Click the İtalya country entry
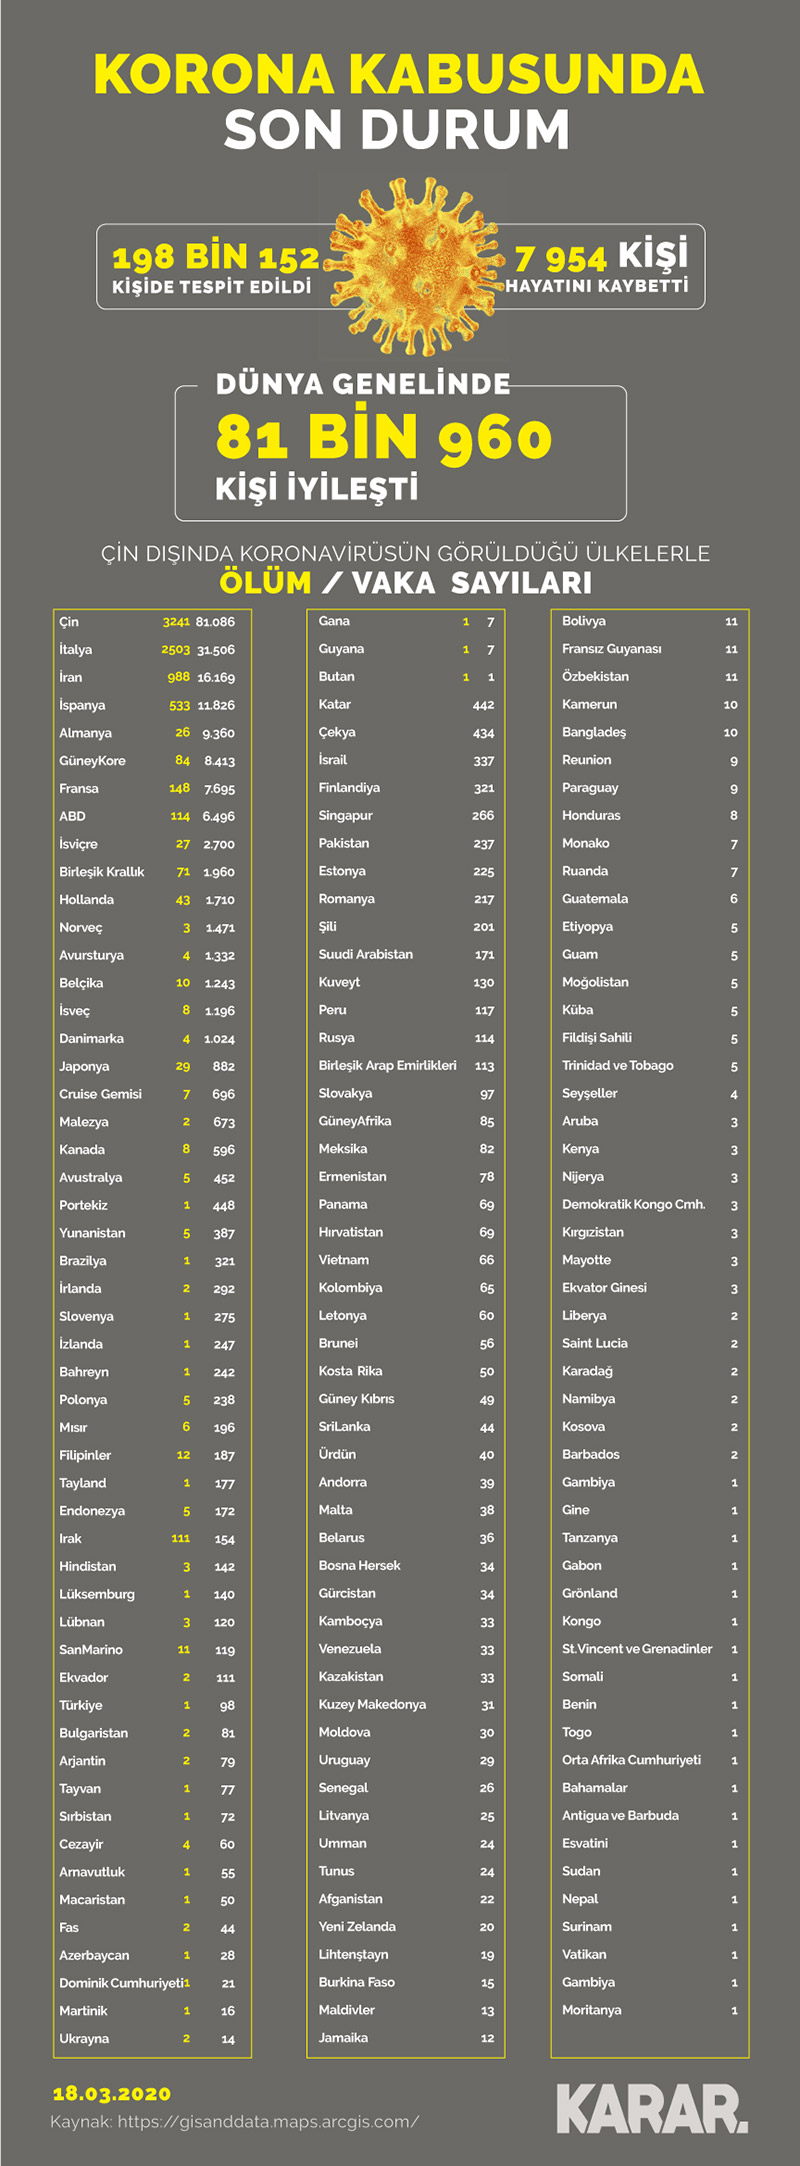The image size is (800, 2166). (76, 650)
